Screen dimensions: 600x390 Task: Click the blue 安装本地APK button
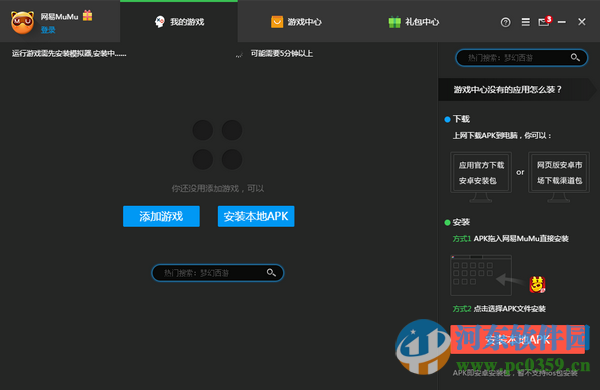click(256, 216)
